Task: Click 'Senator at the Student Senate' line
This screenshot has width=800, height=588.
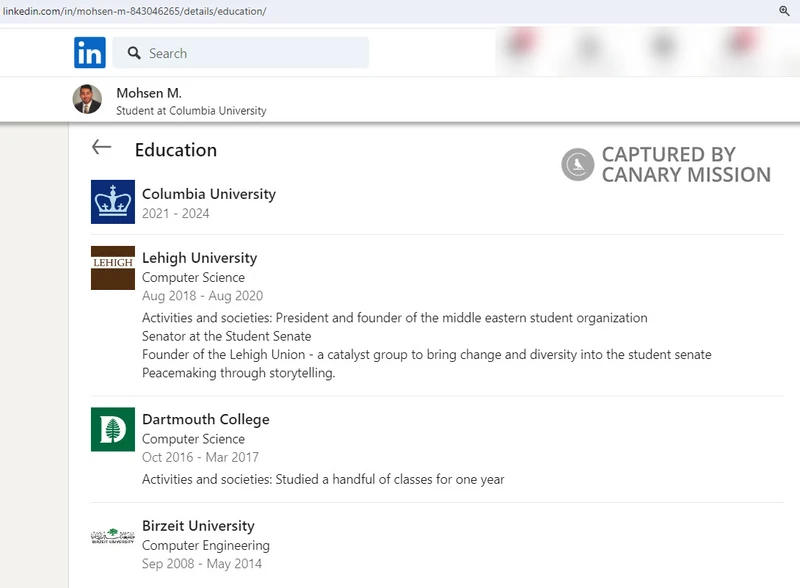Action: [227, 336]
